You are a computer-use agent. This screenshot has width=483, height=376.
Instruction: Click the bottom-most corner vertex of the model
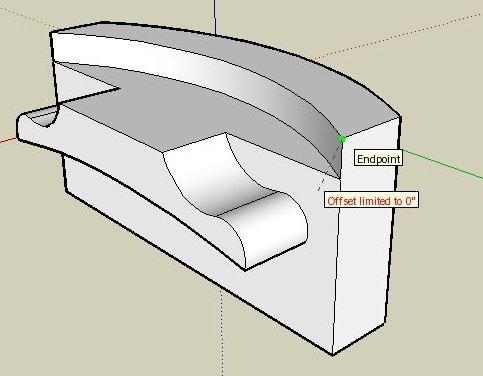pyautogui.click(x=332, y=355)
